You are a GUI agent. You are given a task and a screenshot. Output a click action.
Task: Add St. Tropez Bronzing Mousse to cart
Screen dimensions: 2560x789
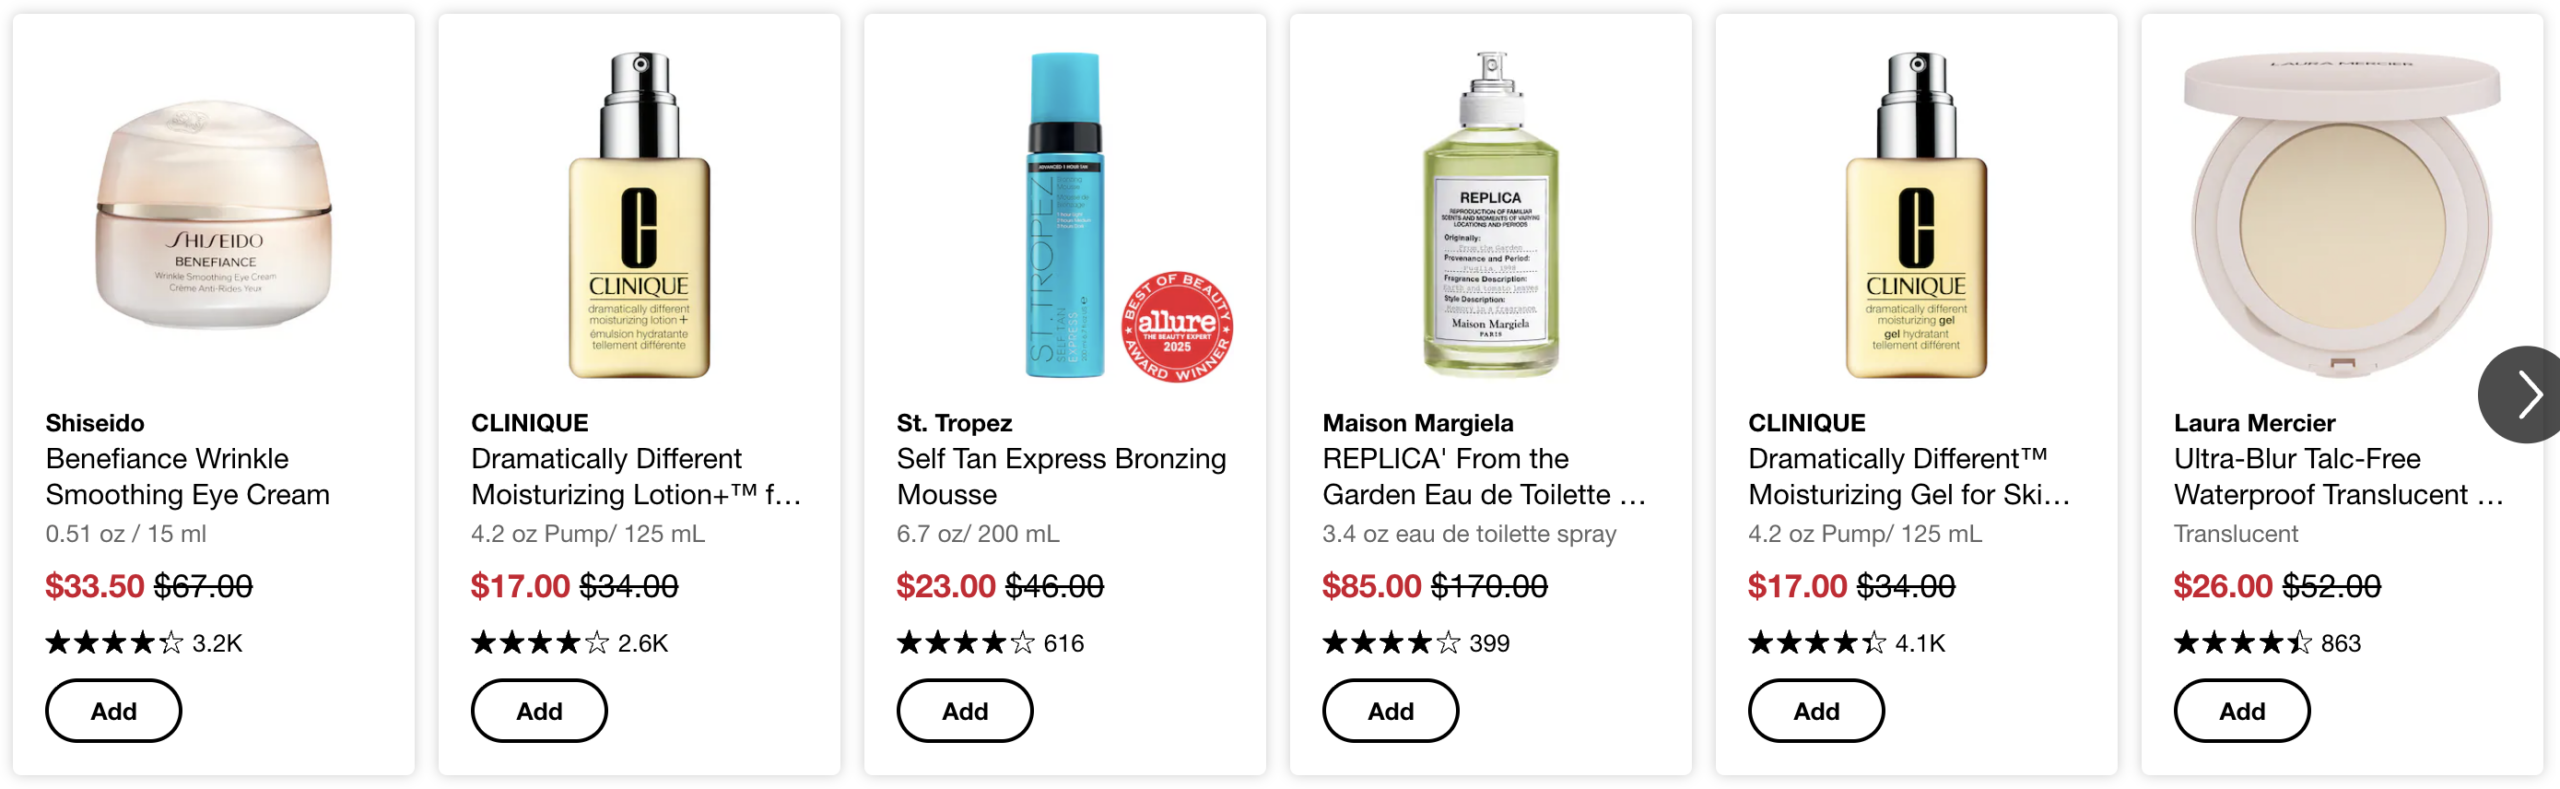pos(964,711)
